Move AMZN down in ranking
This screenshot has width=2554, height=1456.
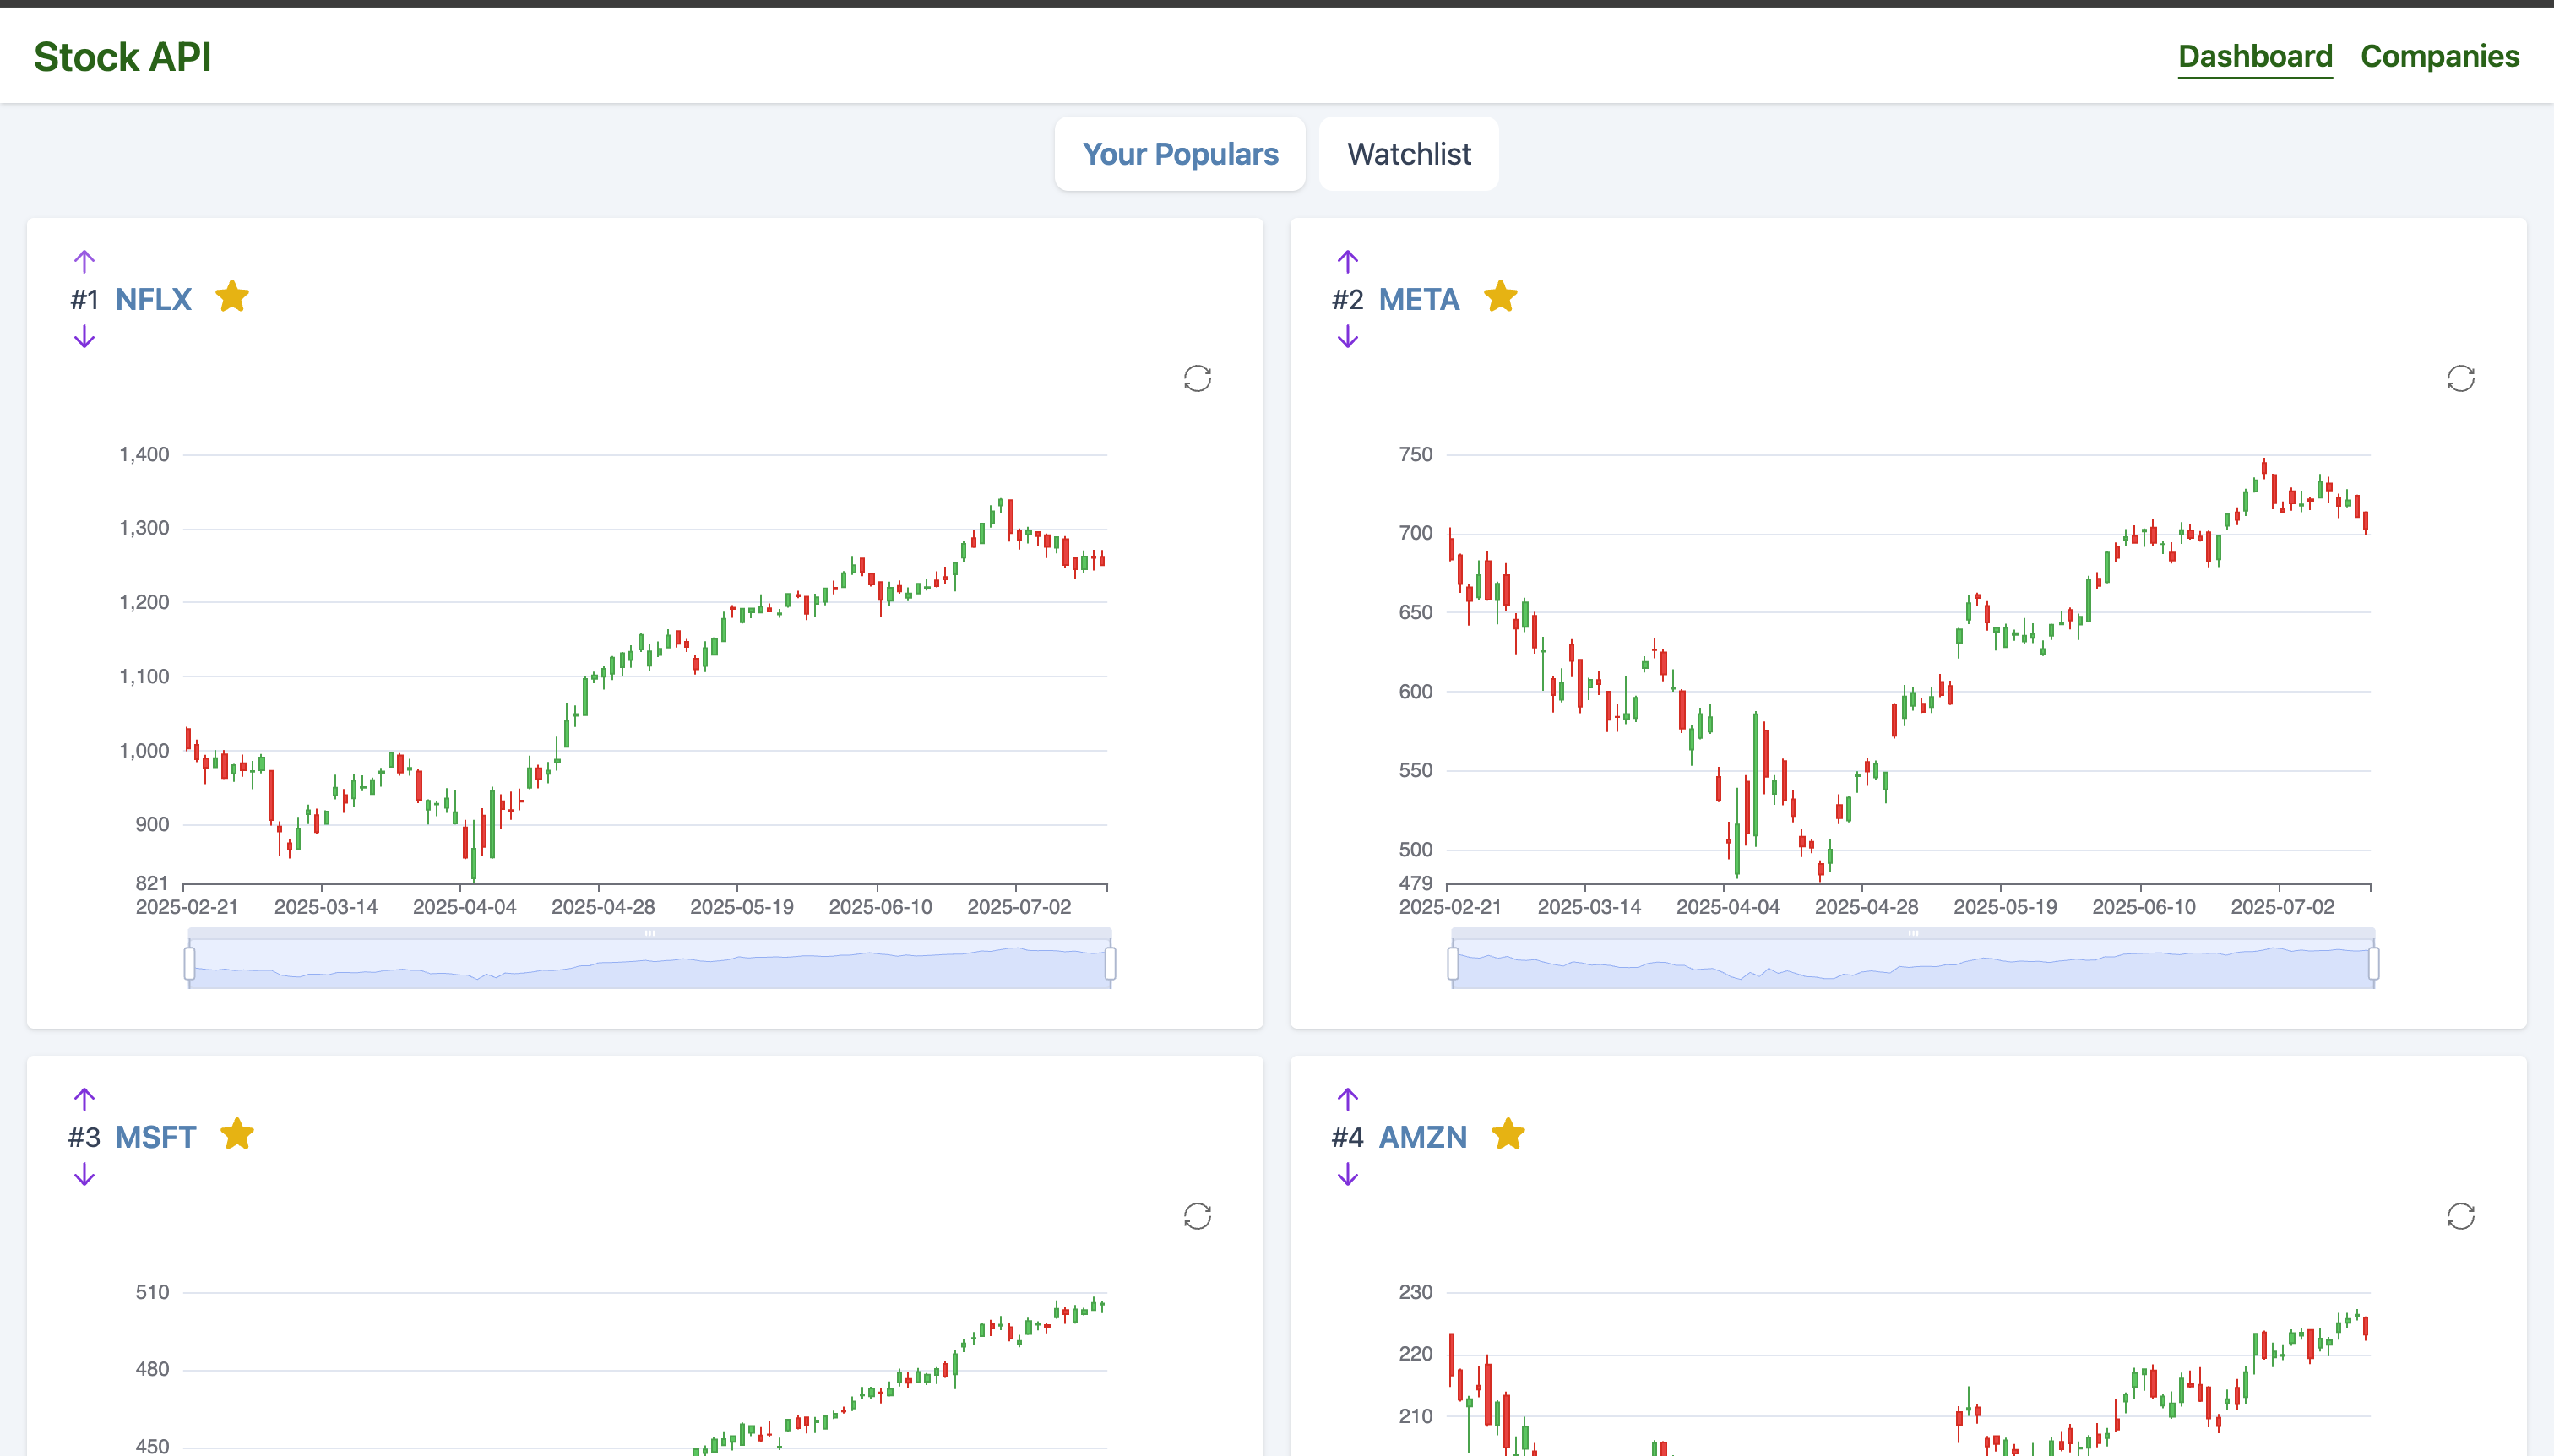[x=1347, y=1175]
